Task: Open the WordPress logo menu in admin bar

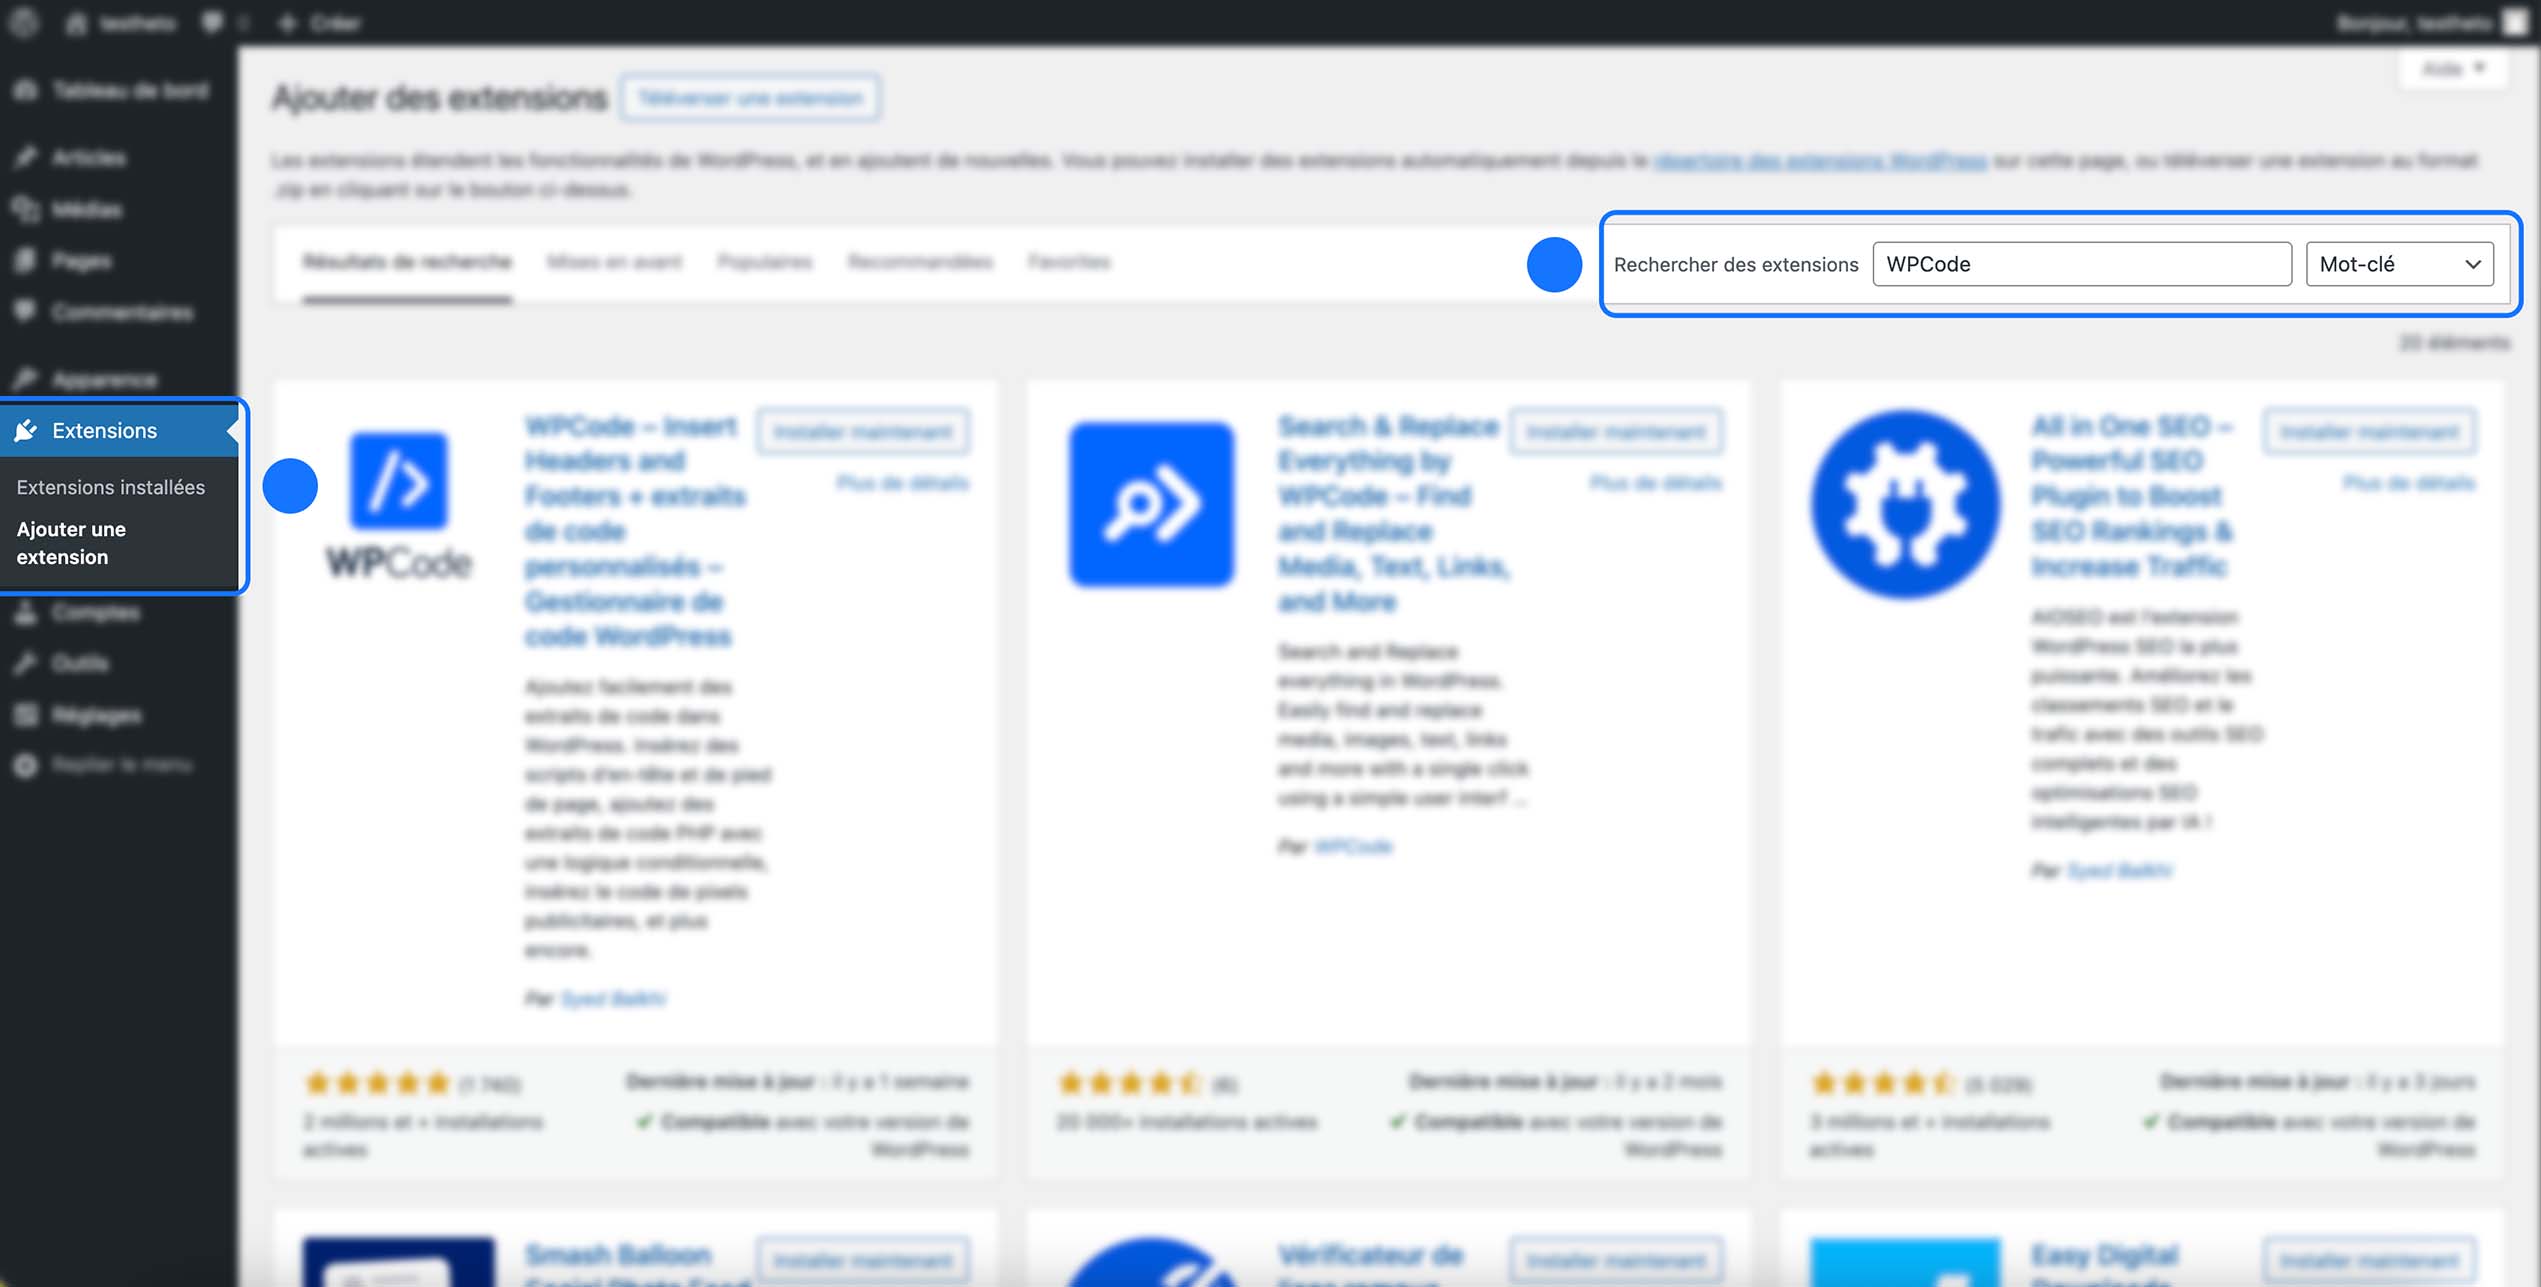Action: tap(25, 22)
